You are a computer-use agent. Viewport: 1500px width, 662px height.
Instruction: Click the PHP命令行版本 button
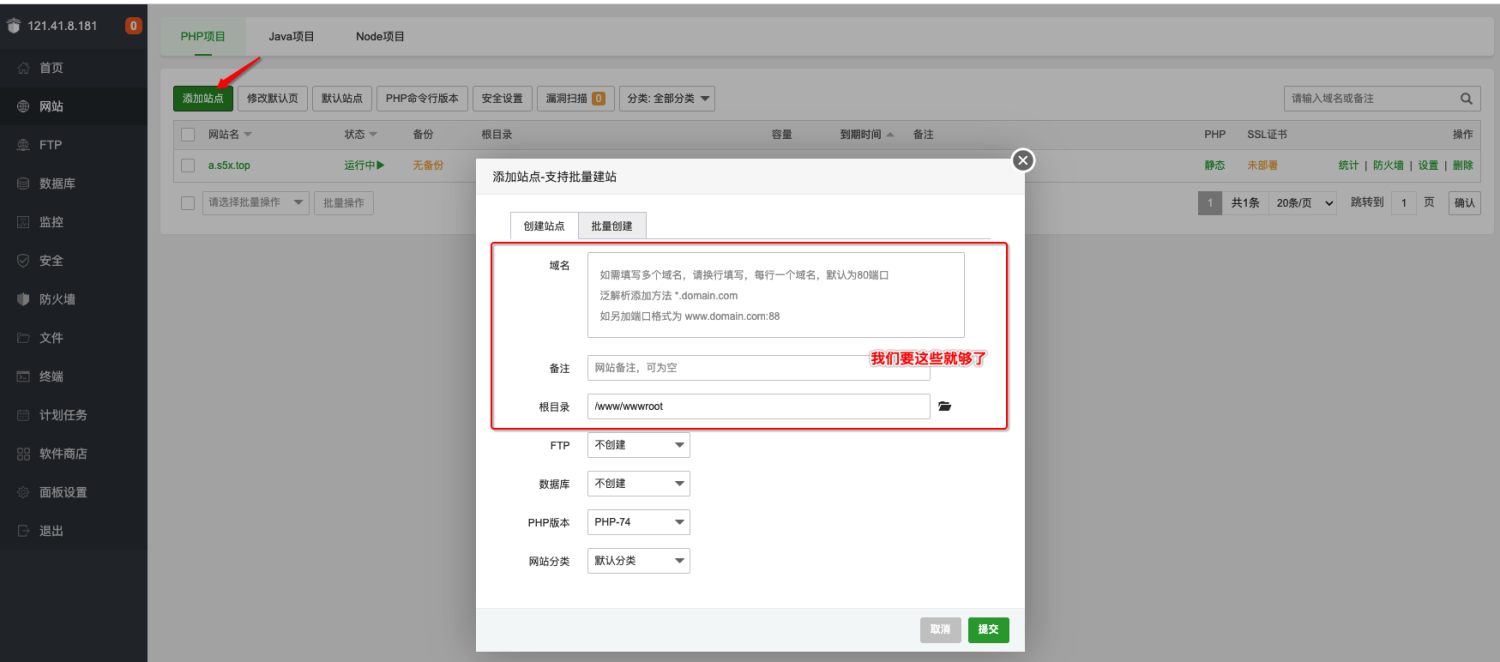(x=422, y=98)
